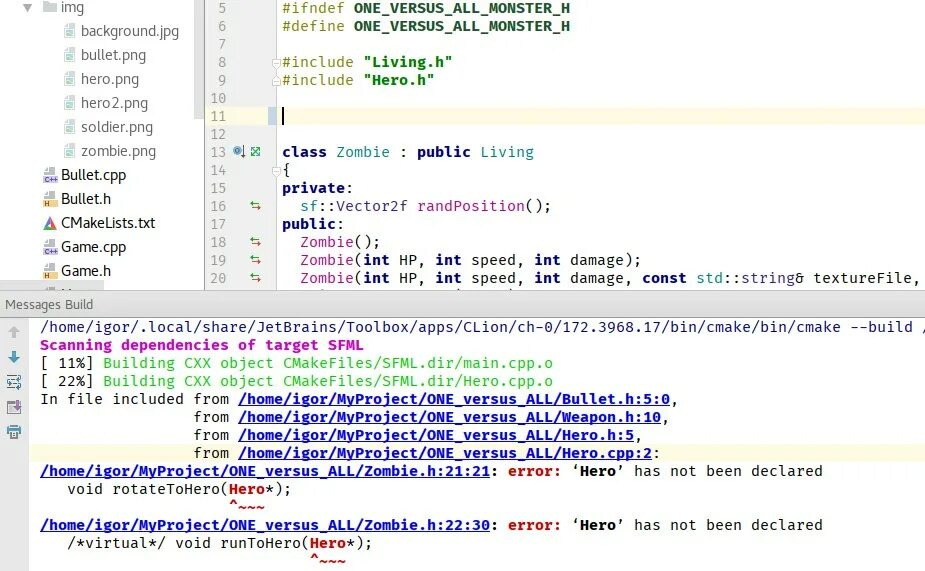The height and width of the screenshot is (571, 925).
Task: Click definition navigation gutter icon on line 16
Action: point(255,206)
